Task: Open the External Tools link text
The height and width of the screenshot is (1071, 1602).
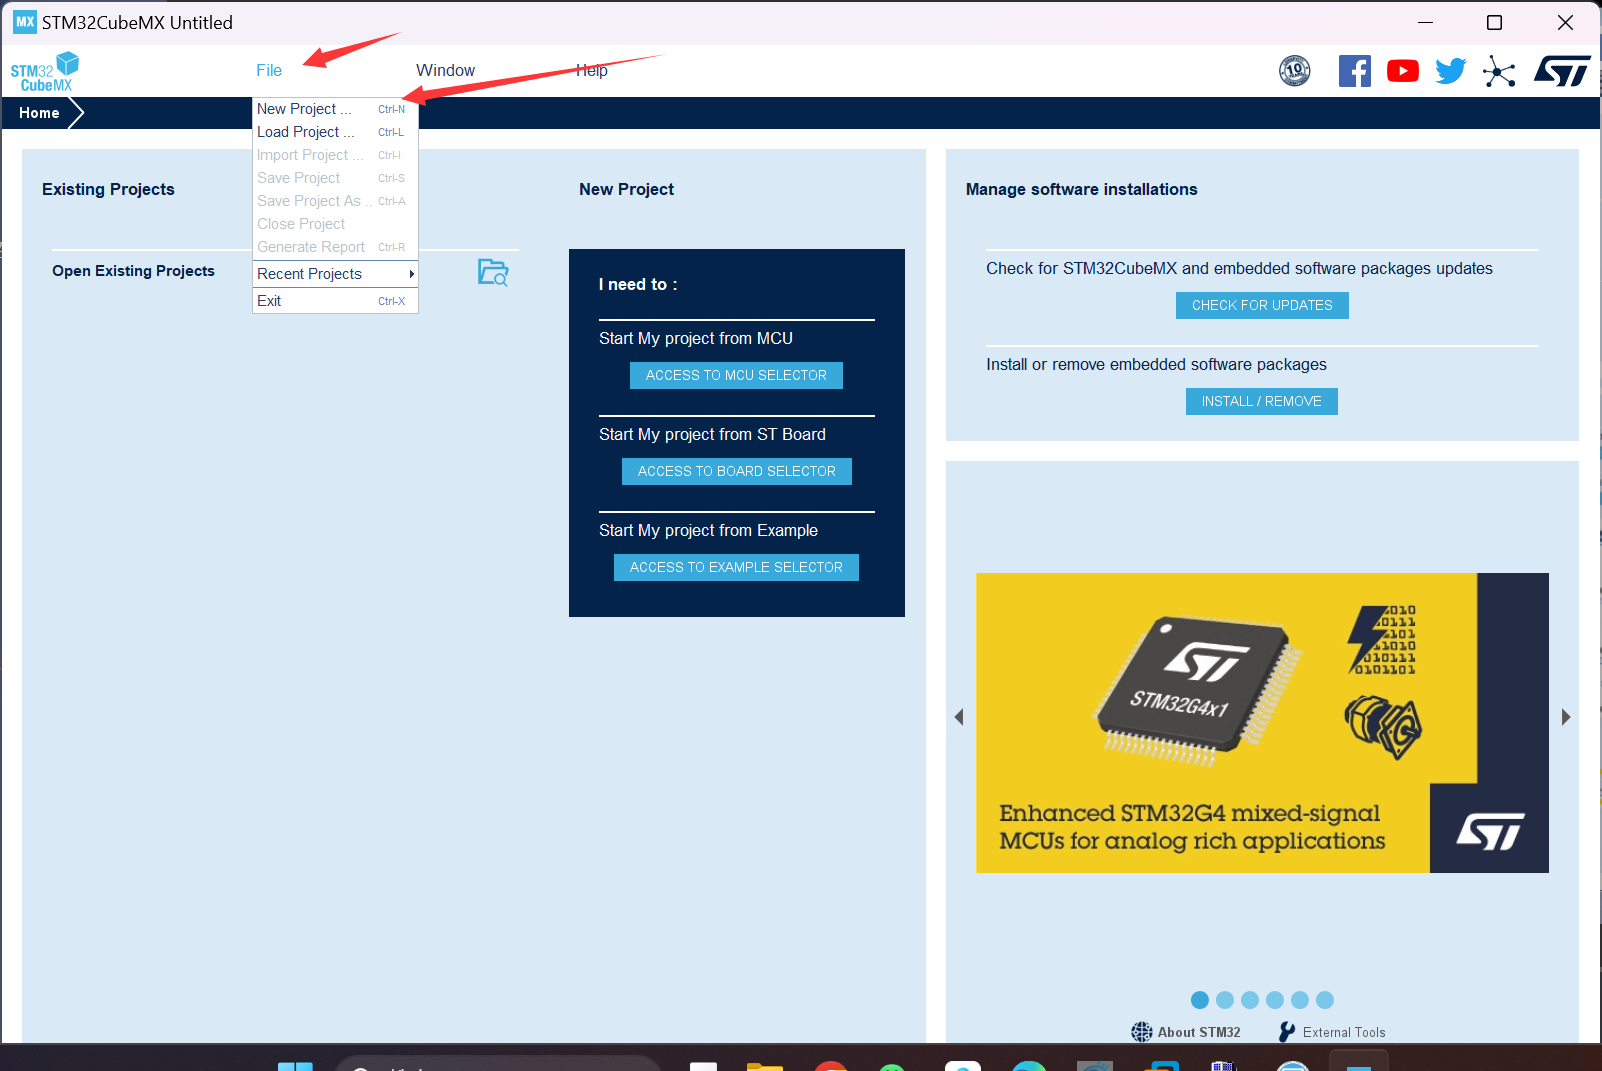Action: point(1344,1032)
